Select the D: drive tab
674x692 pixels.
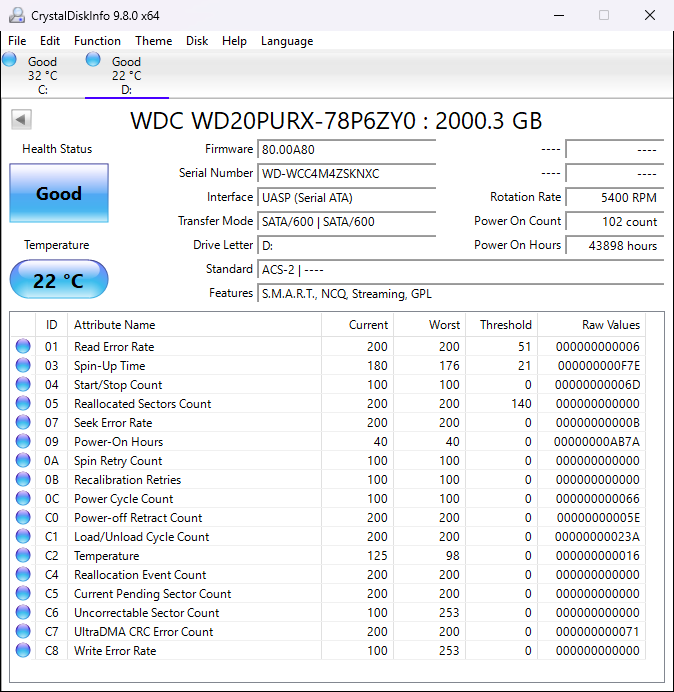tap(126, 75)
